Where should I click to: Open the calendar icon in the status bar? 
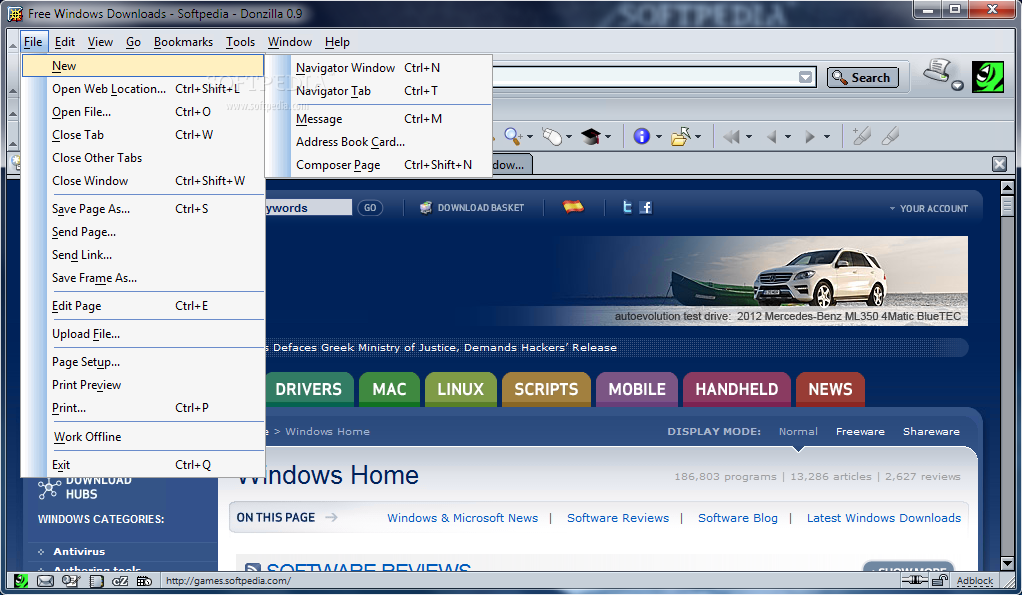(x=145, y=581)
